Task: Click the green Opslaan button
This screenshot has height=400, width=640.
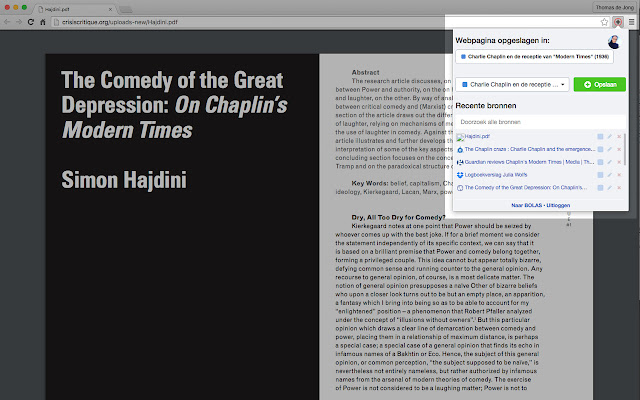Action: point(600,84)
